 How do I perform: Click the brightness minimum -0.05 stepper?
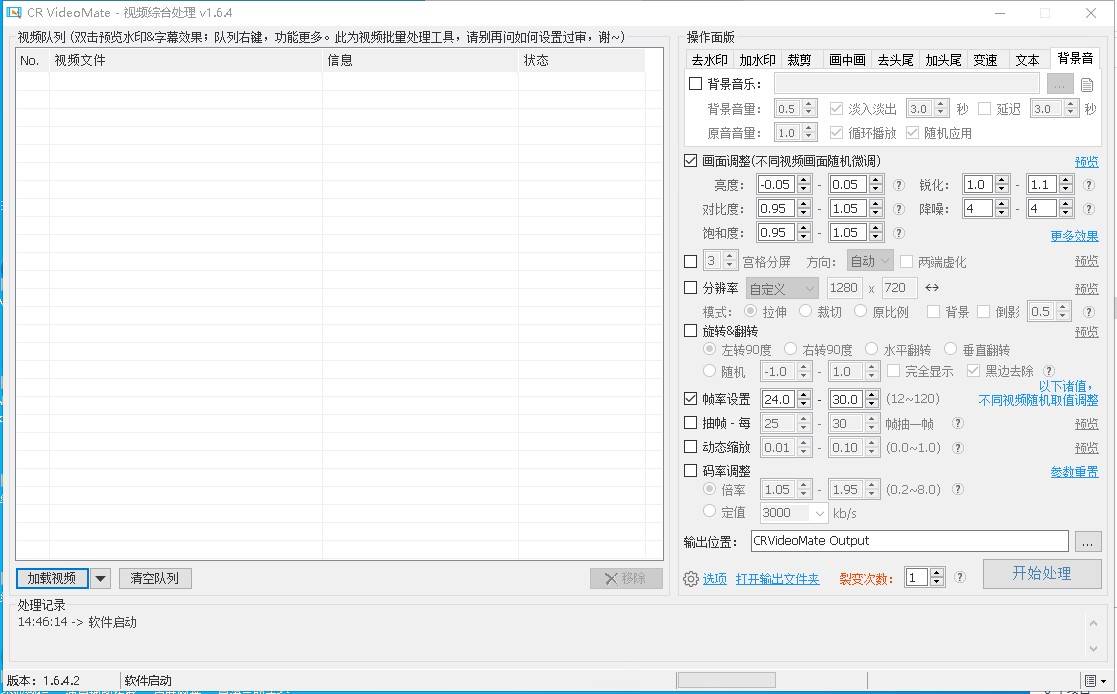point(804,185)
